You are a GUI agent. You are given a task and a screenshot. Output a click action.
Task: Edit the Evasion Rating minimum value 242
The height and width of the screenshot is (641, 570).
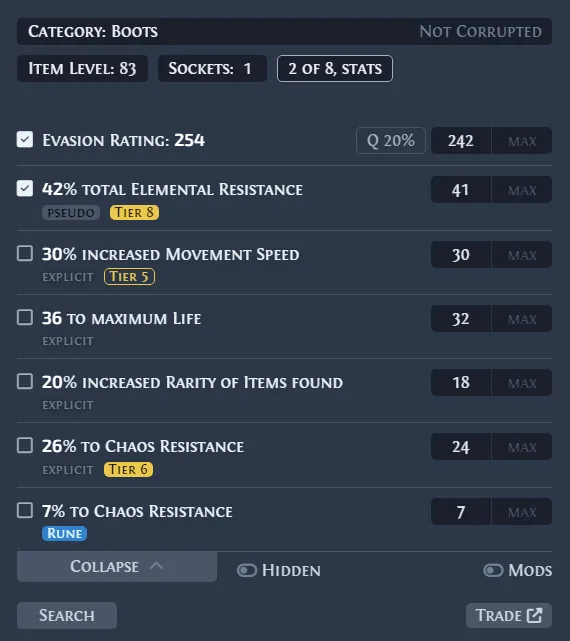pyautogui.click(x=461, y=141)
